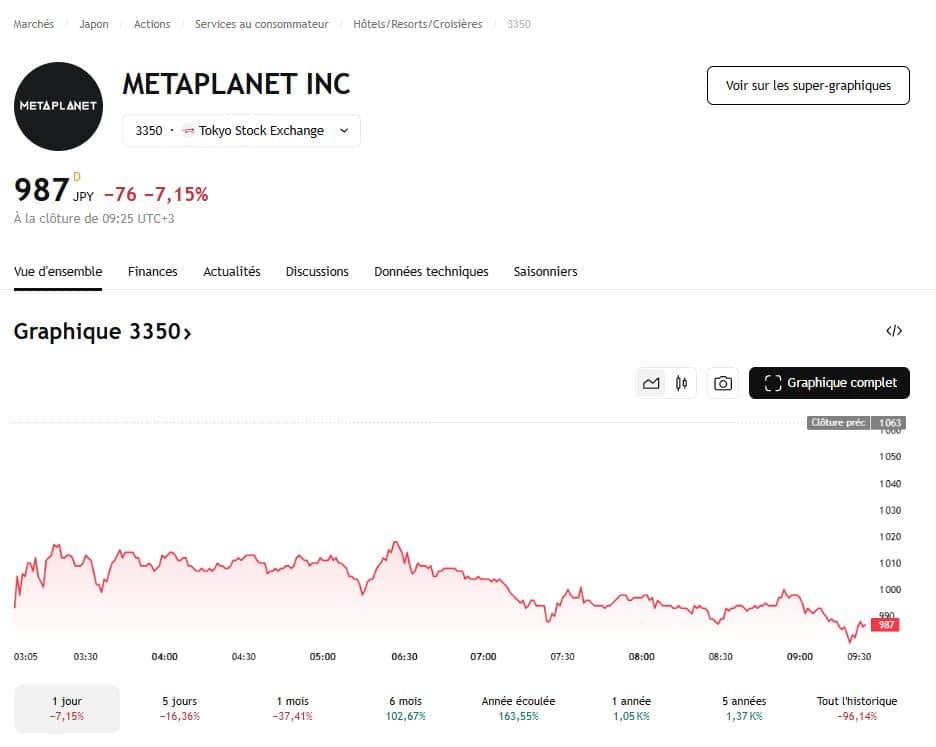
Task: Select the 1 mois time range
Action: pyautogui.click(x=293, y=708)
